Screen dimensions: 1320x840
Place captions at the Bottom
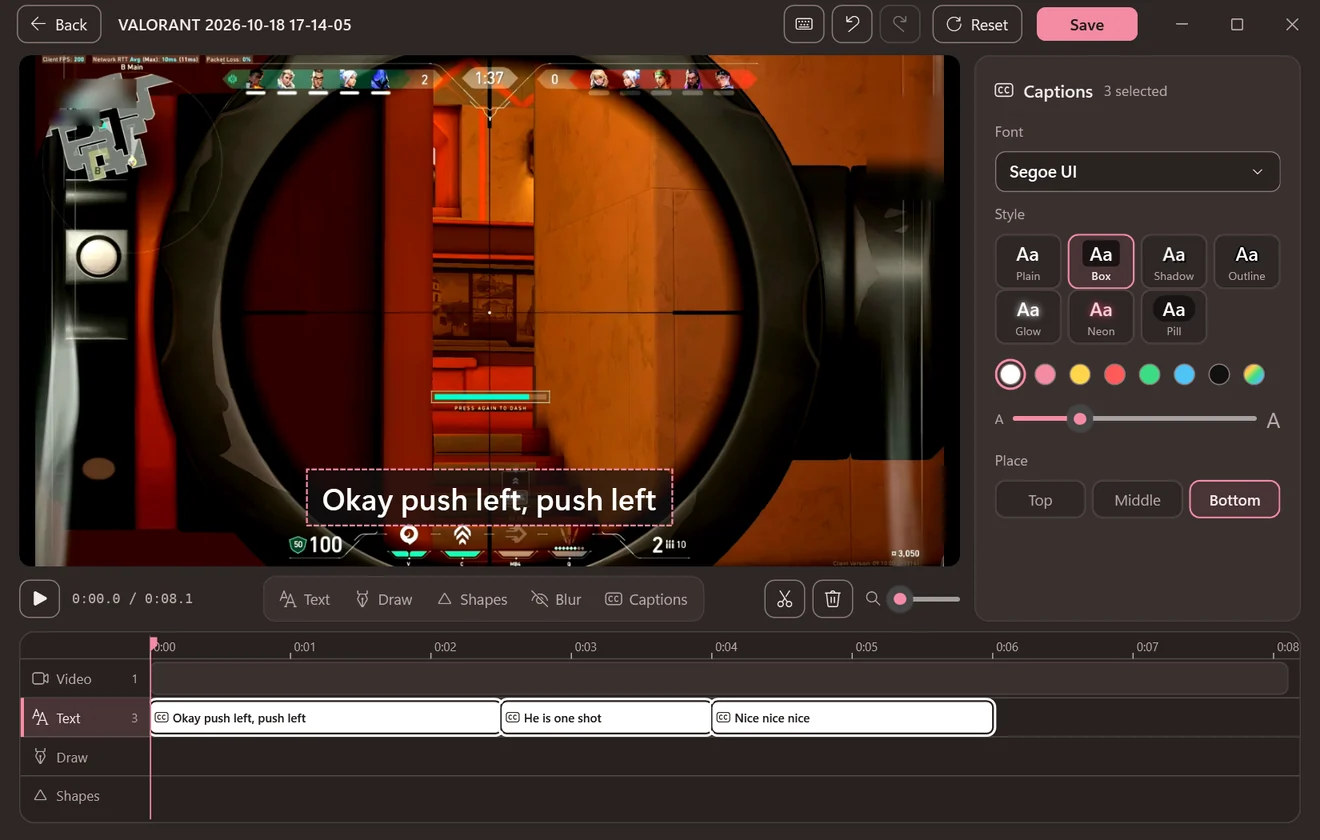[x=1235, y=500]
